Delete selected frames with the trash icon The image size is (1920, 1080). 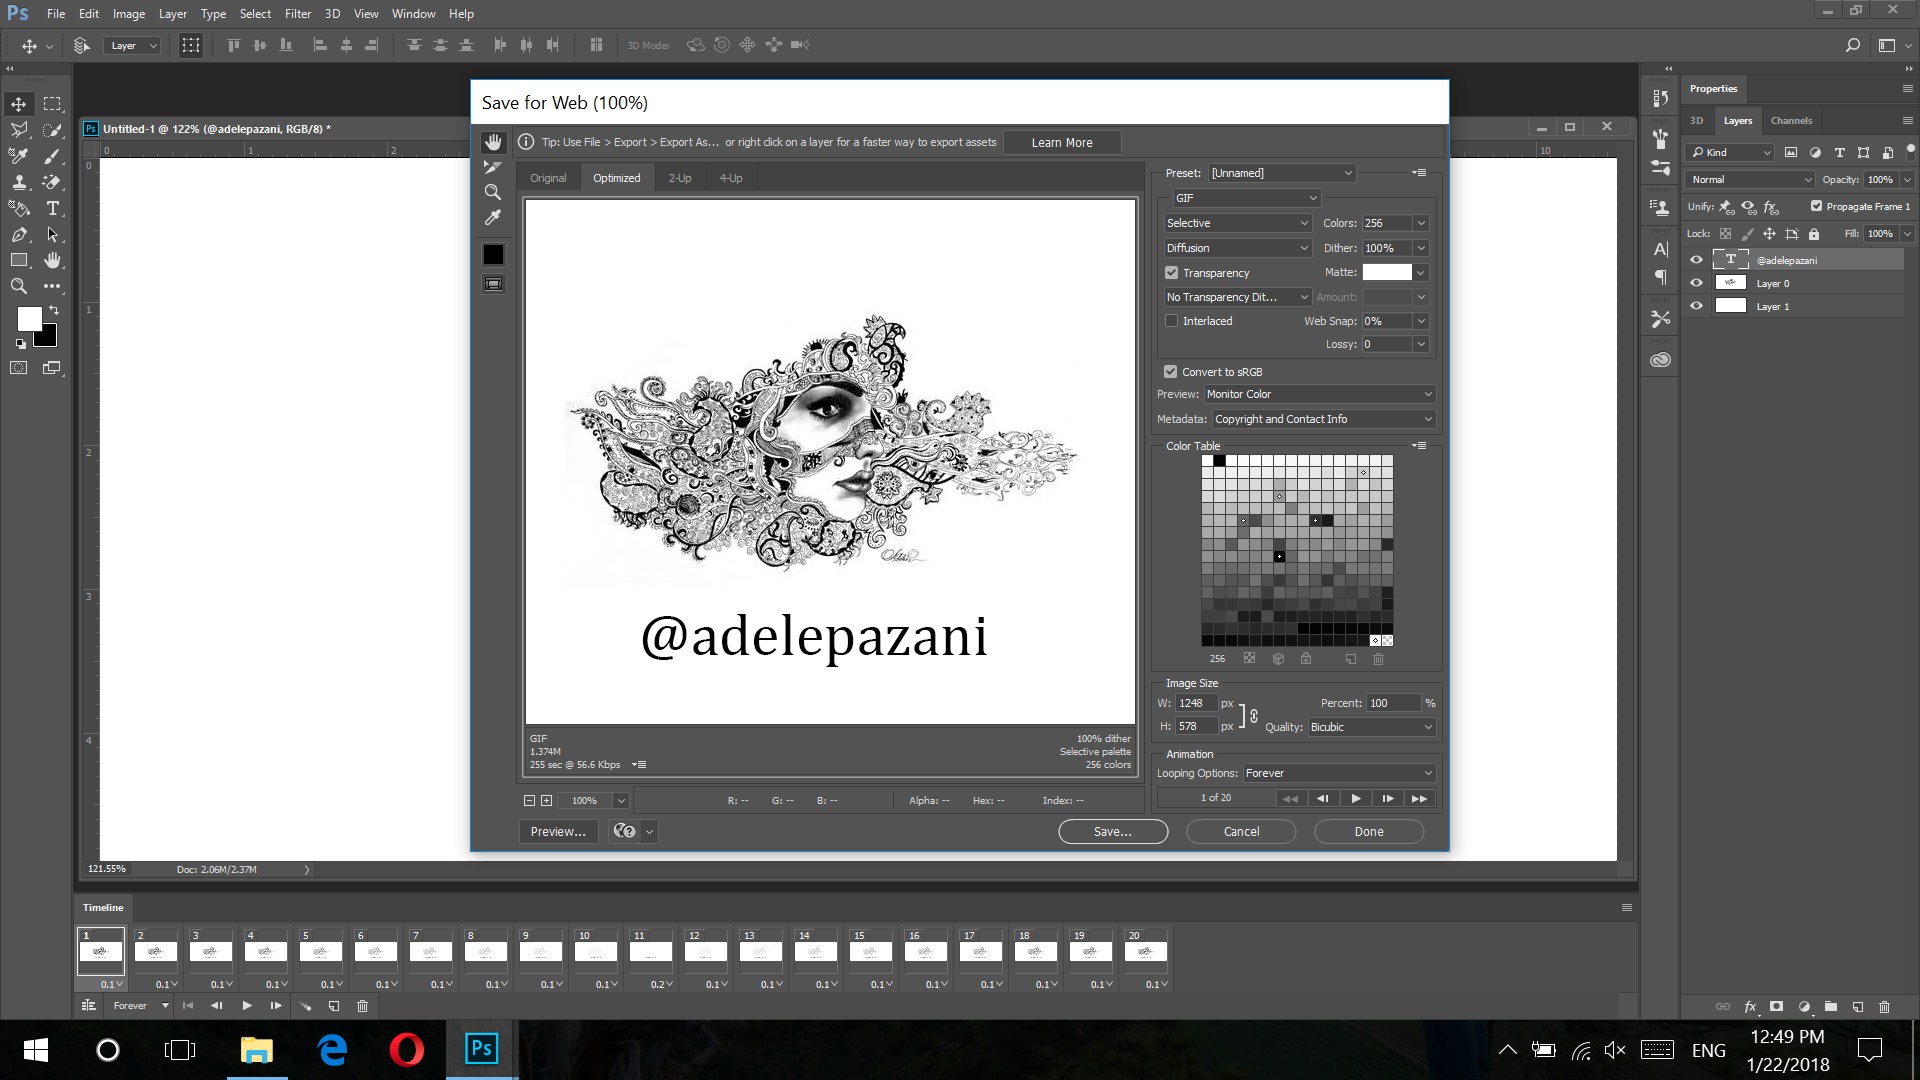point(362,1006)
